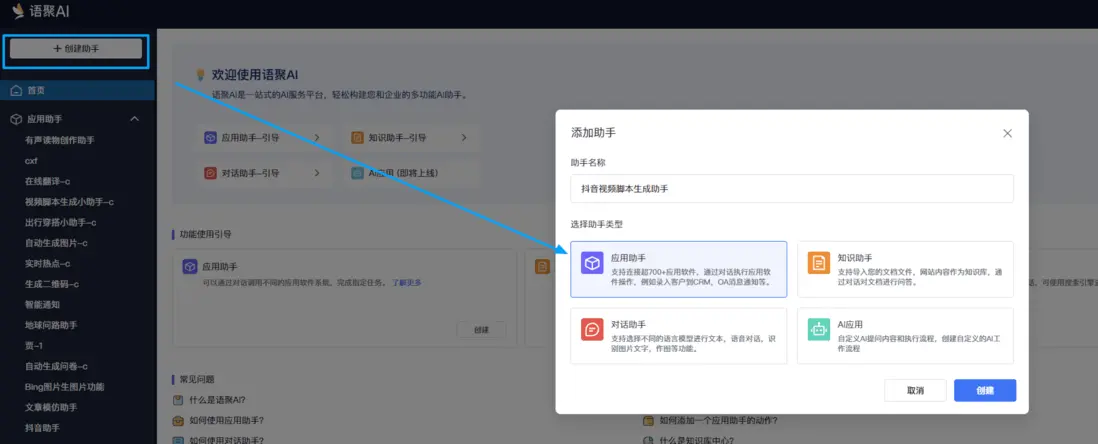Open 出行穿搭小助手-c in sidebar
The height and width of the screenshot is (444, 1098).
pyautogui.click(x=60, y=223)
